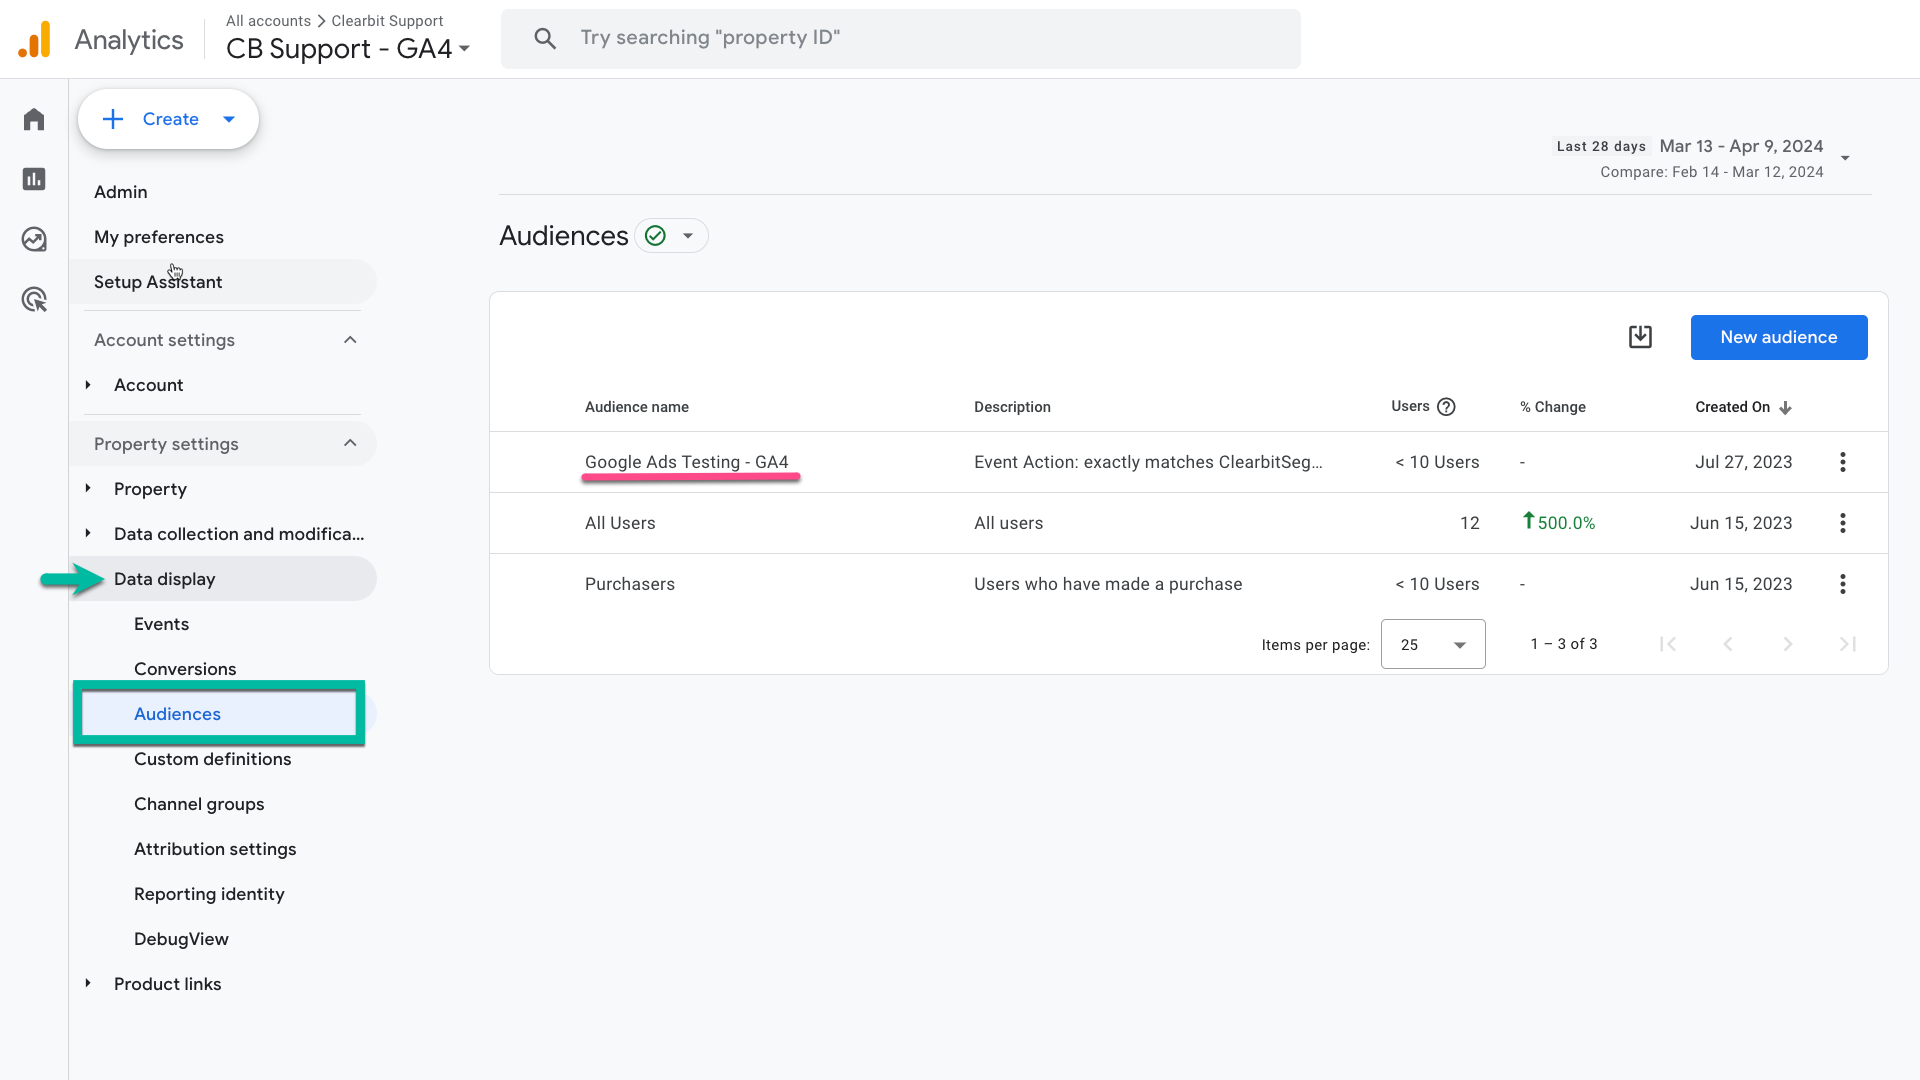Image resolution: width=1920 pixels, height=1080 pixels.
Task: Click the Audience name column header
Action: pyautogui.click(x=637, y=407)
